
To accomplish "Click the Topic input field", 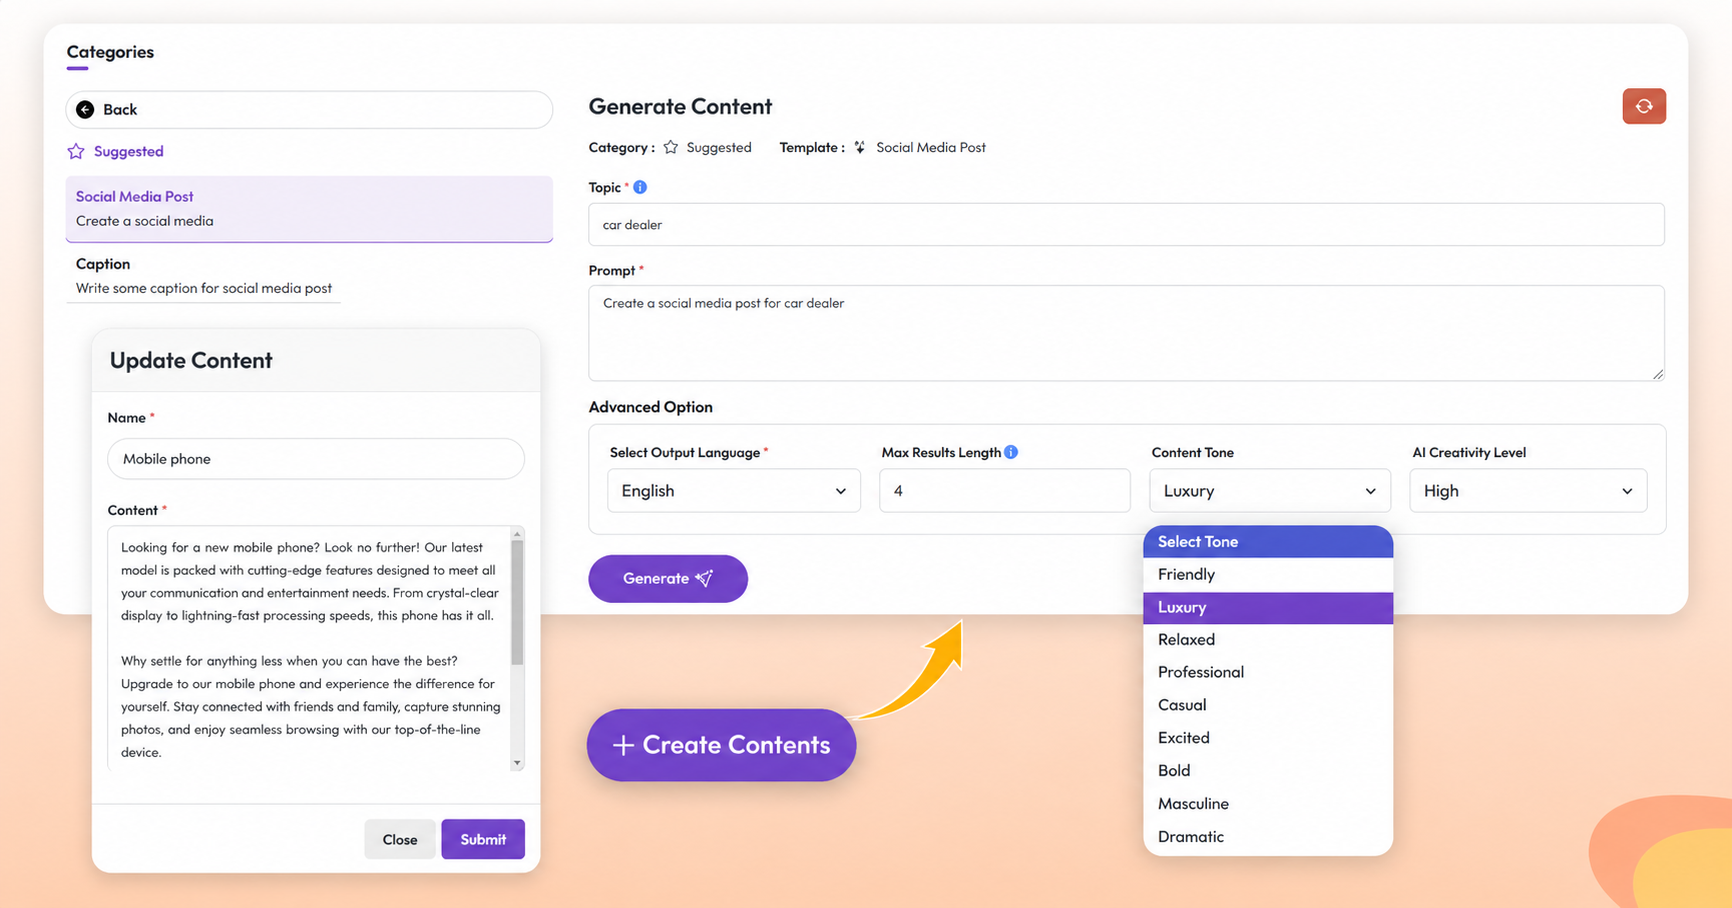I will pos(1125,225).
